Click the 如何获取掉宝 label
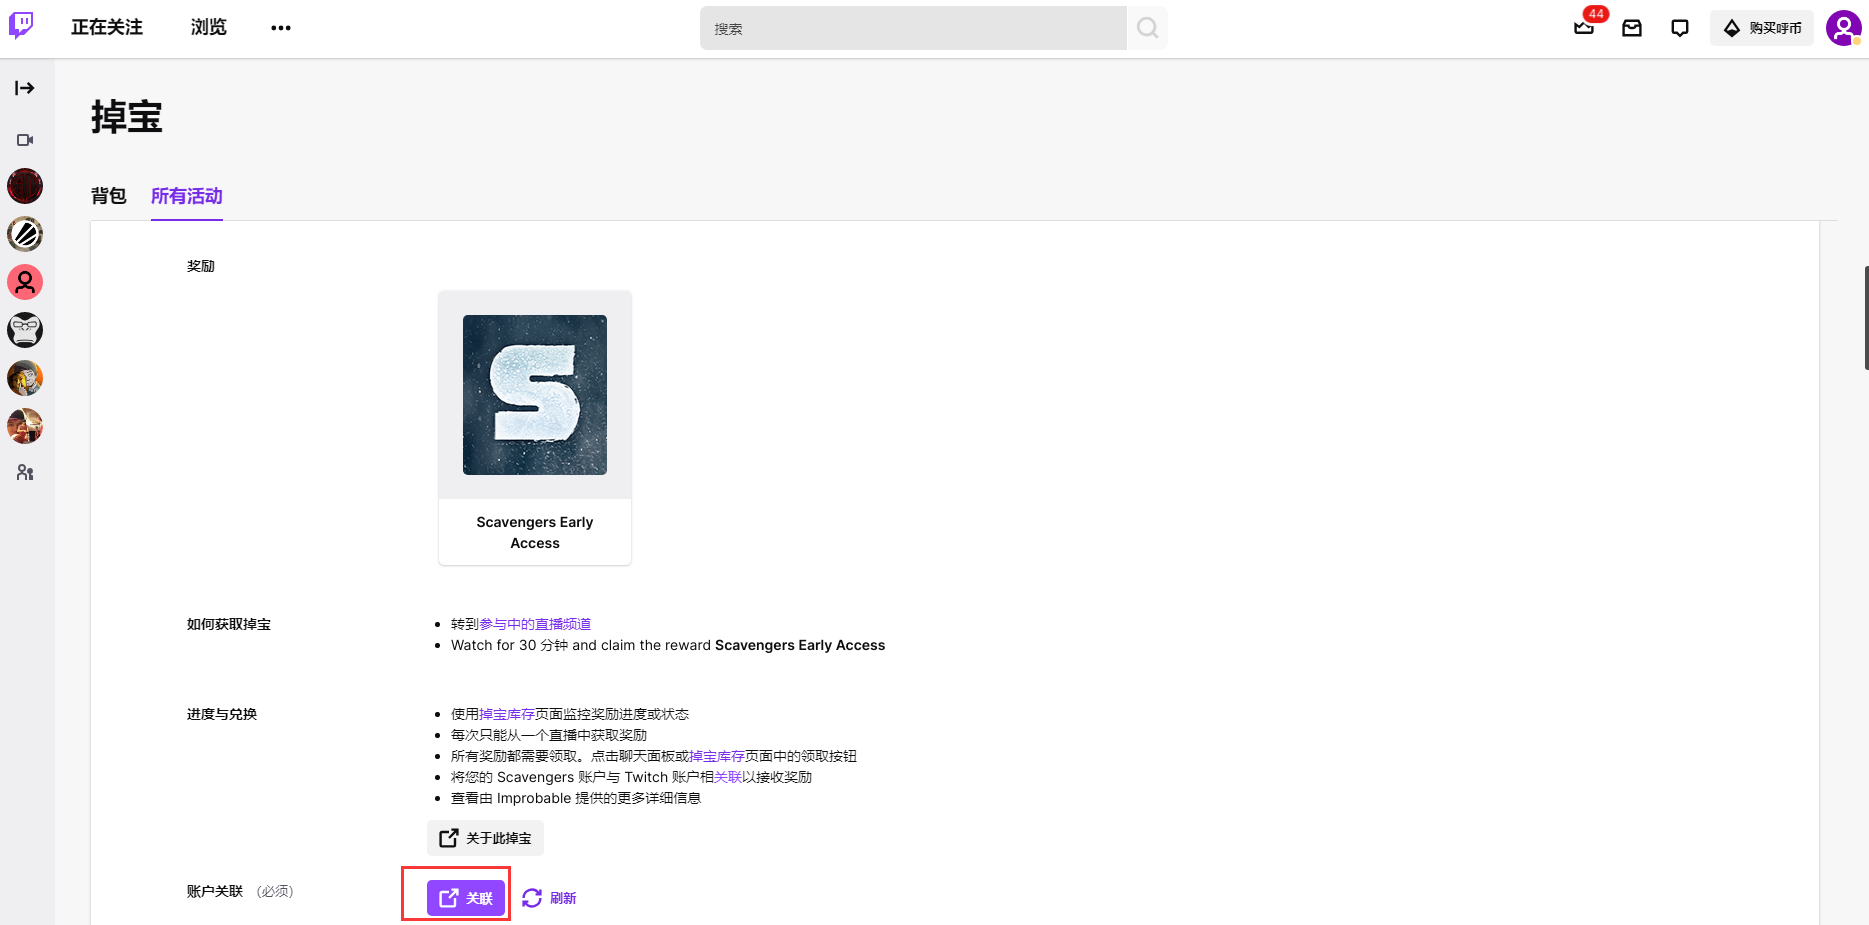Screen dimensions: 1869x925 229,624
